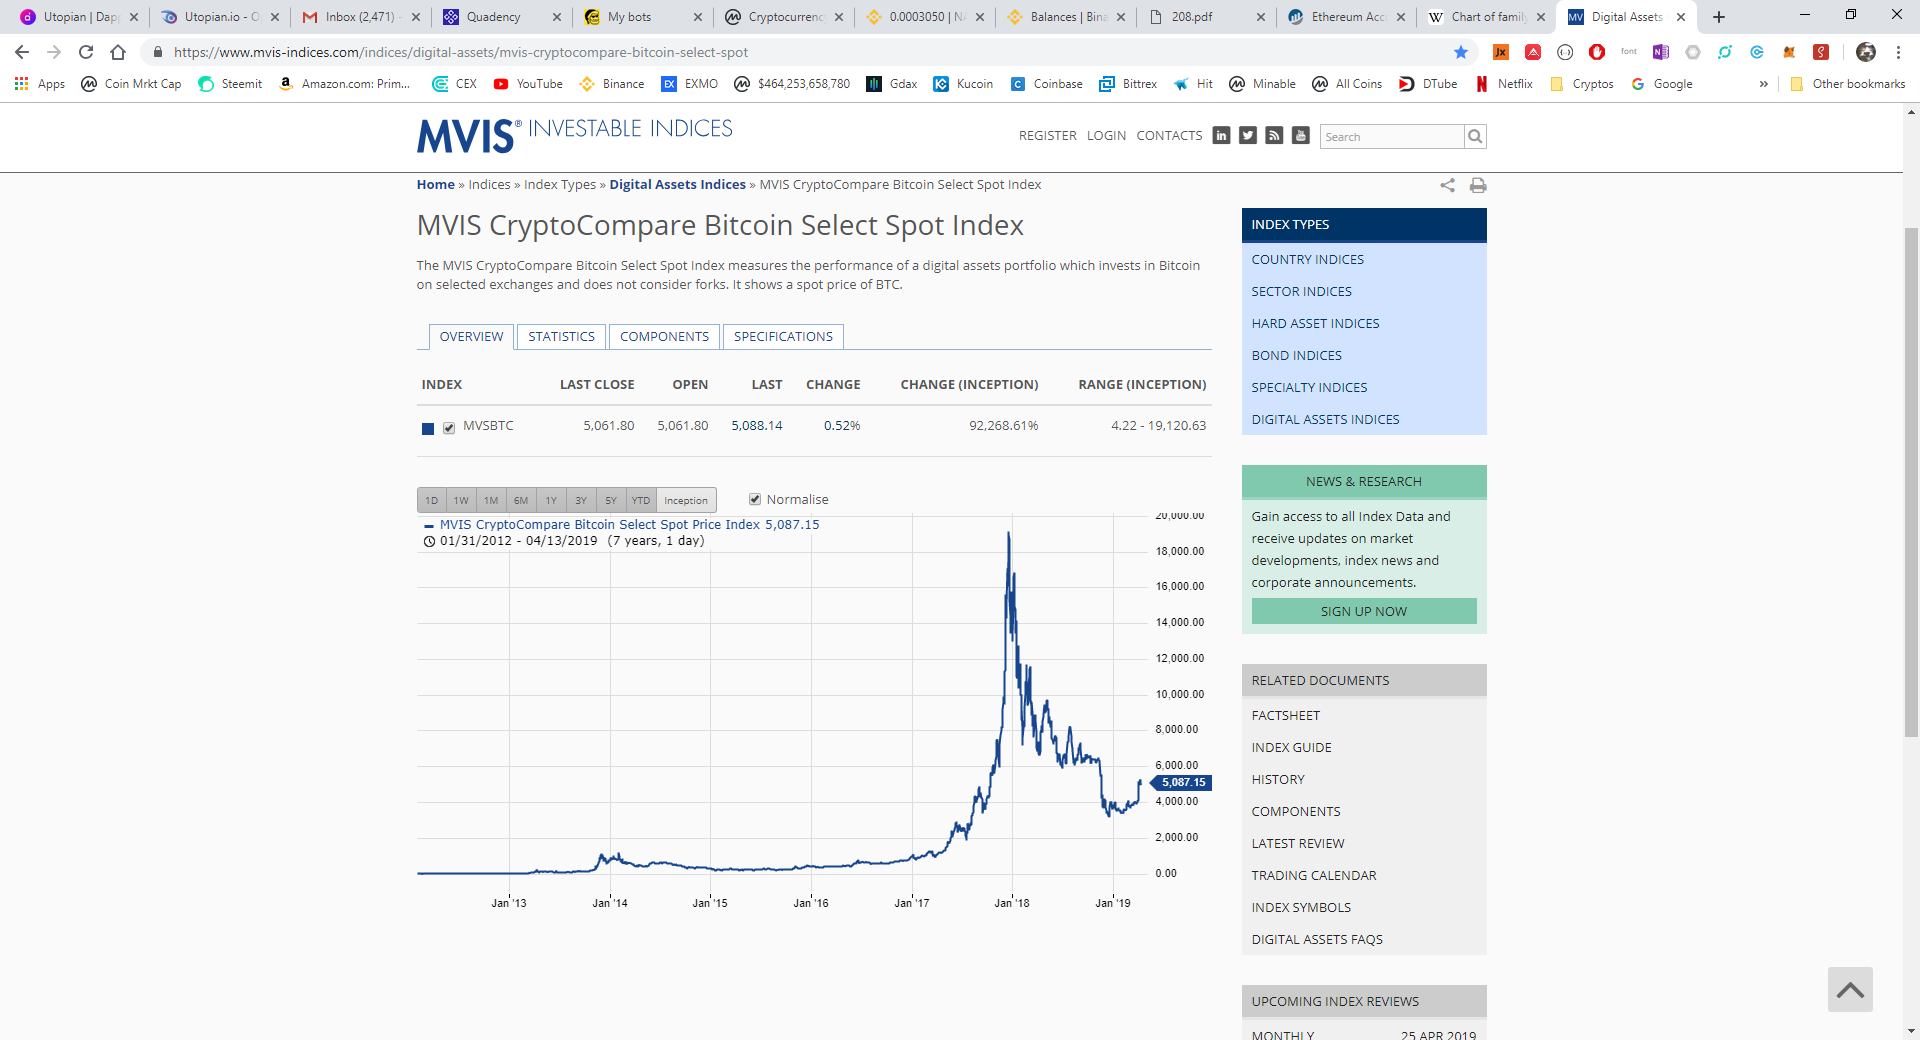Click the LOGIN link
Screen dimensions: 1920x1040
[1106, 136]
